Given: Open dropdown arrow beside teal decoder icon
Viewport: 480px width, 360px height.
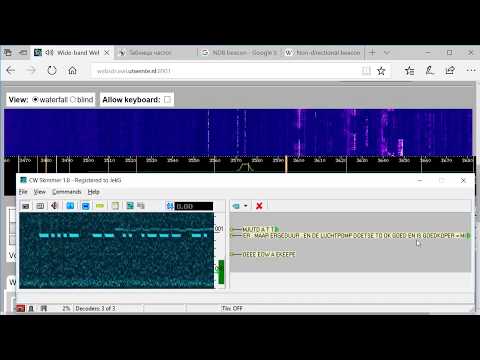Looking at the screenshot, I should 246,206.
